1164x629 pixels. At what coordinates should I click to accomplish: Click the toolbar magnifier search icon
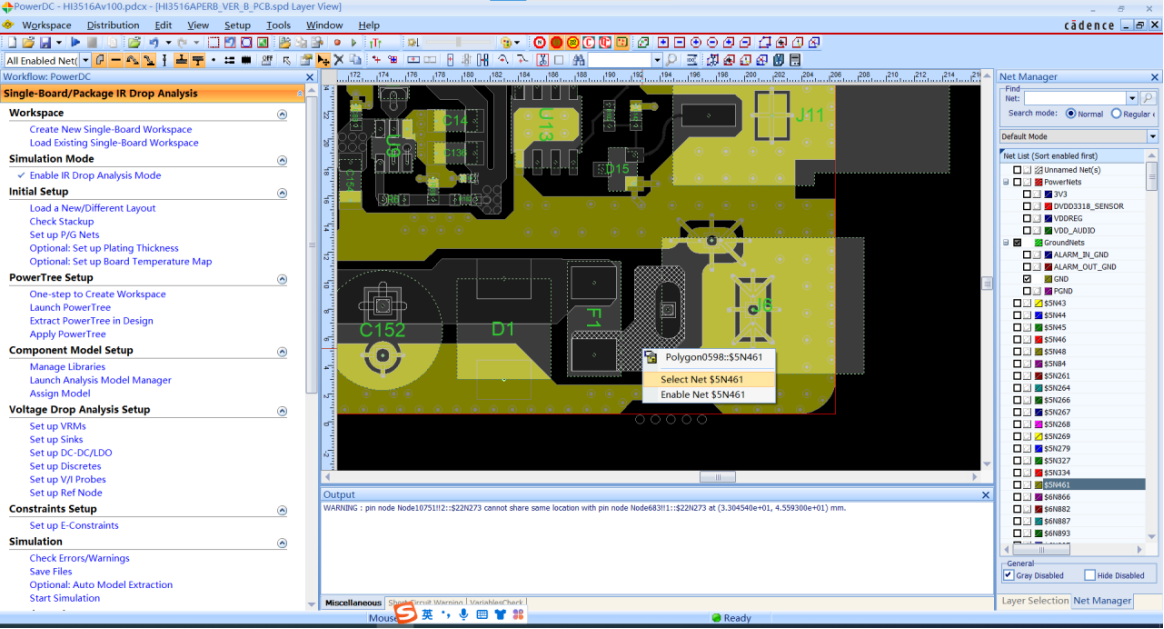(671, 60)
